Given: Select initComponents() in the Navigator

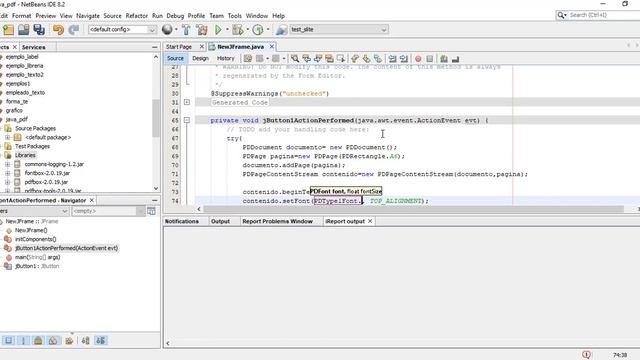Looking at the screenshot, I should (x=36, y=239).
